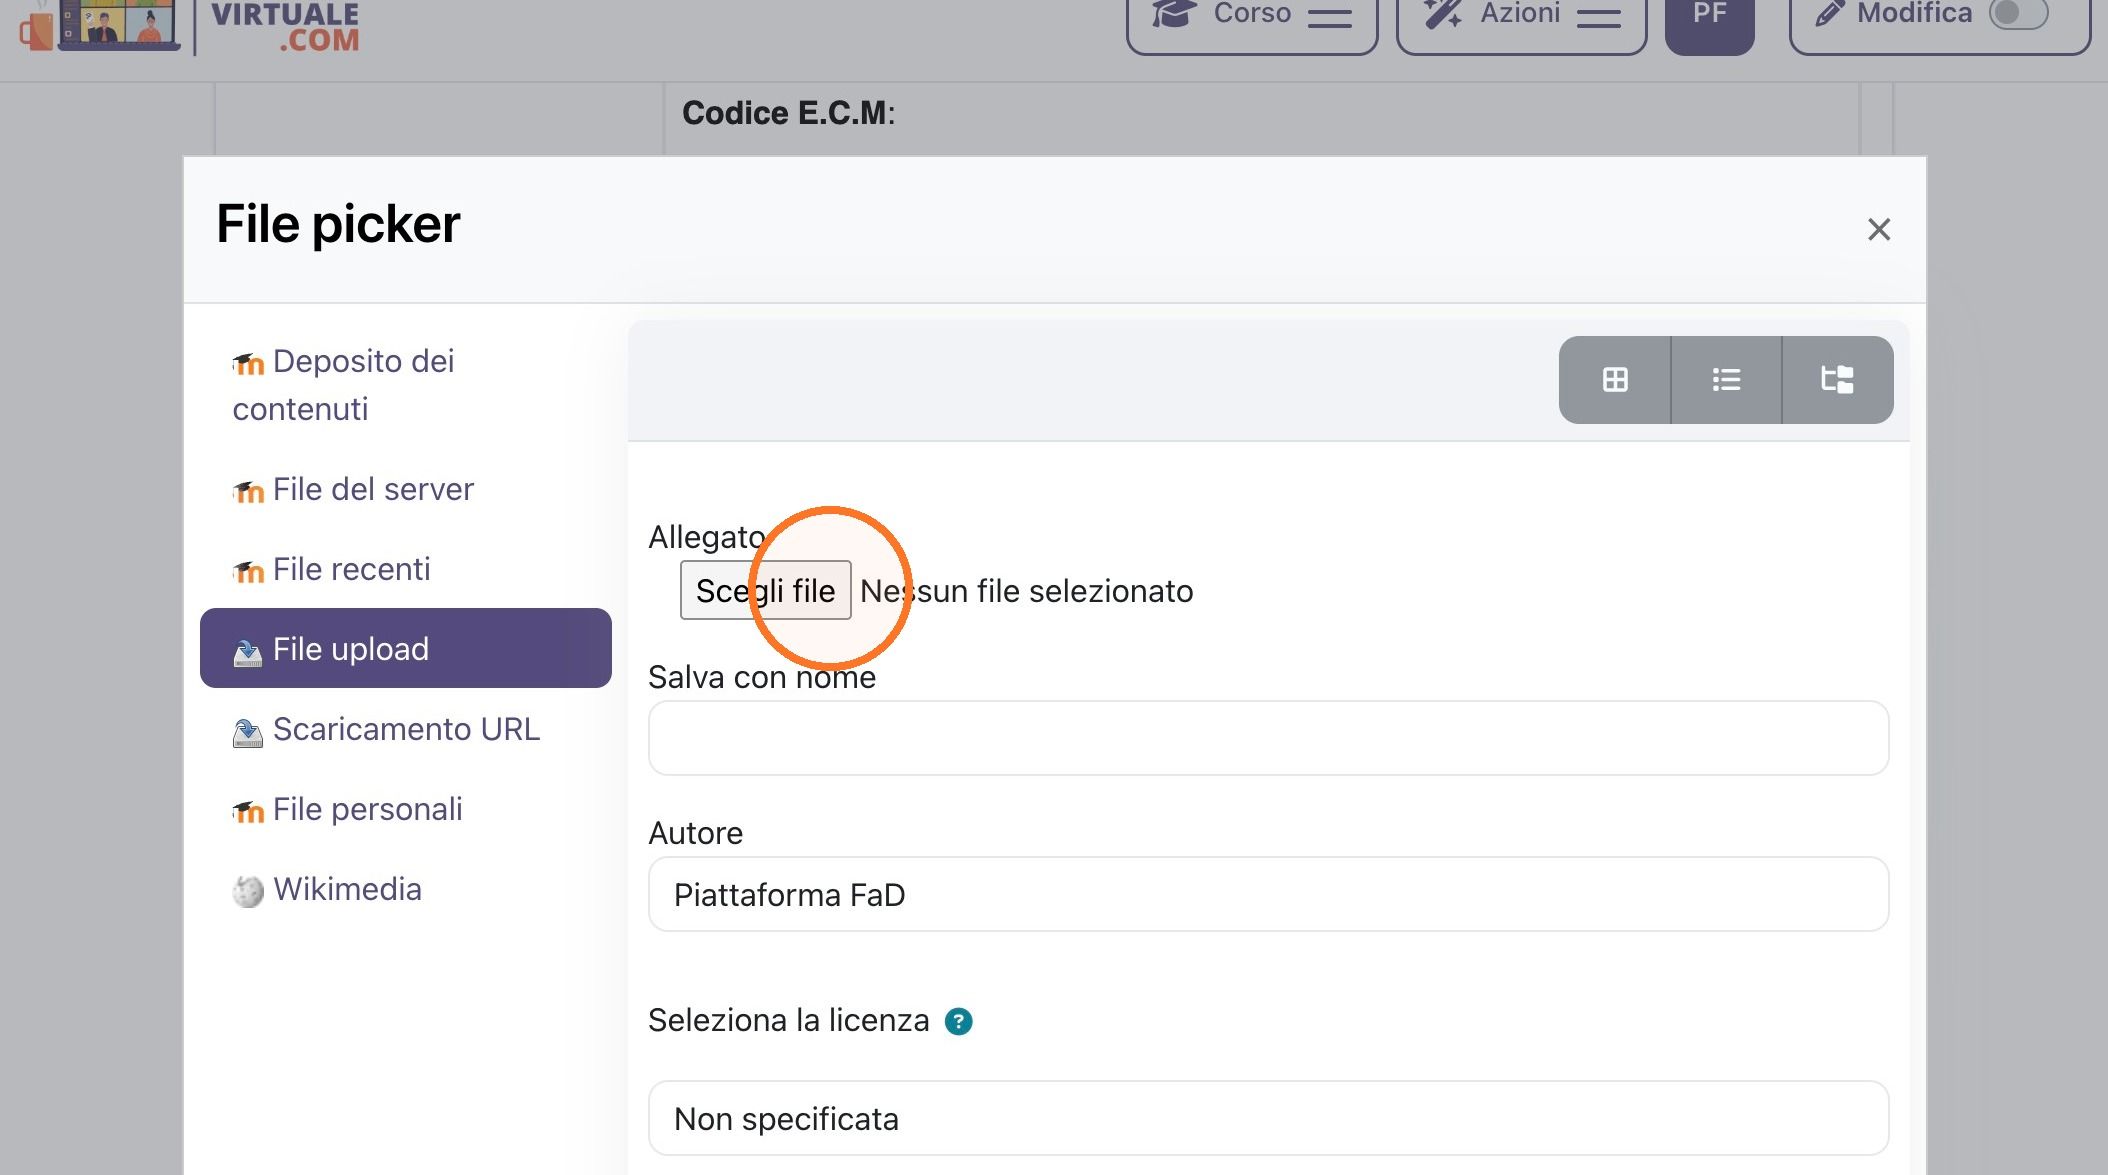Open the Non specificata license dropdown

pyautogui.click(x=1268, y=1118)
